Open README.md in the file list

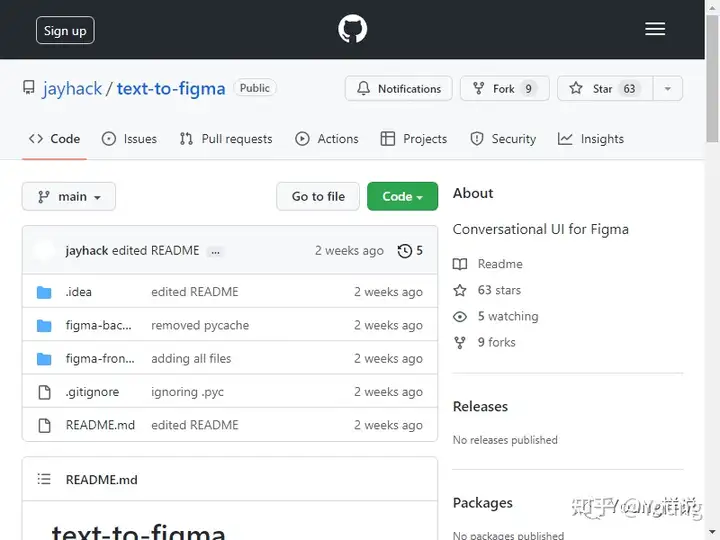[x=101, y=425]
